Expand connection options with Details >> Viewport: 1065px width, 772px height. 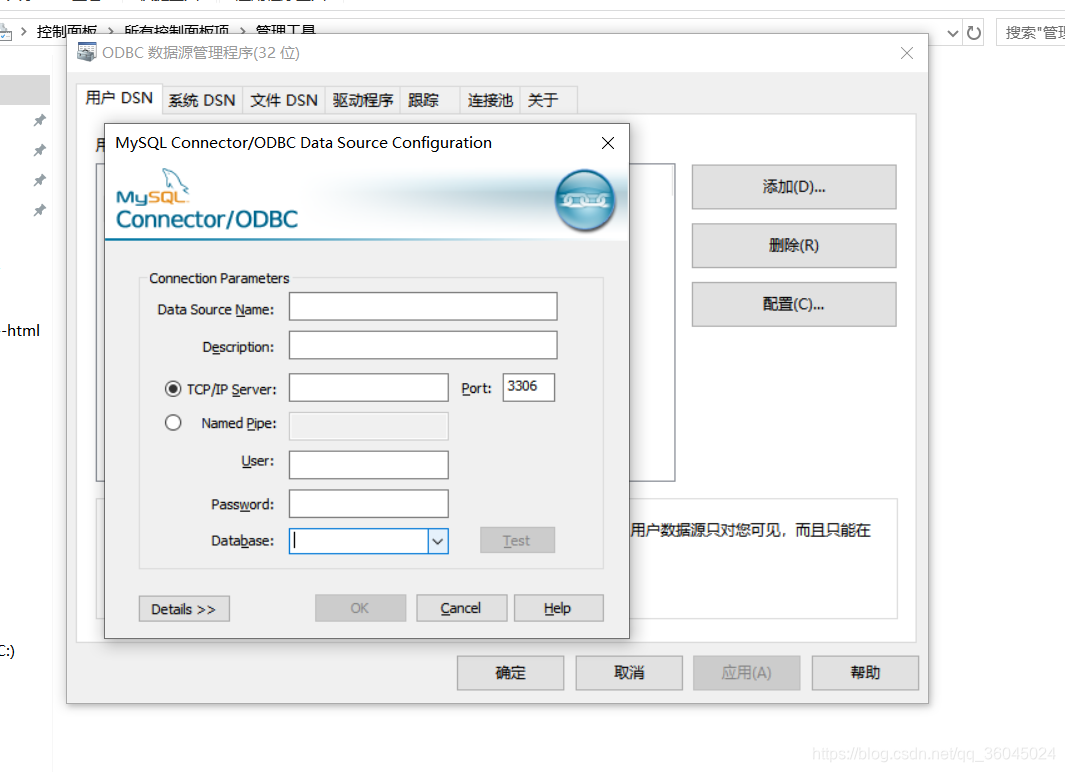(x=184, y=608)
